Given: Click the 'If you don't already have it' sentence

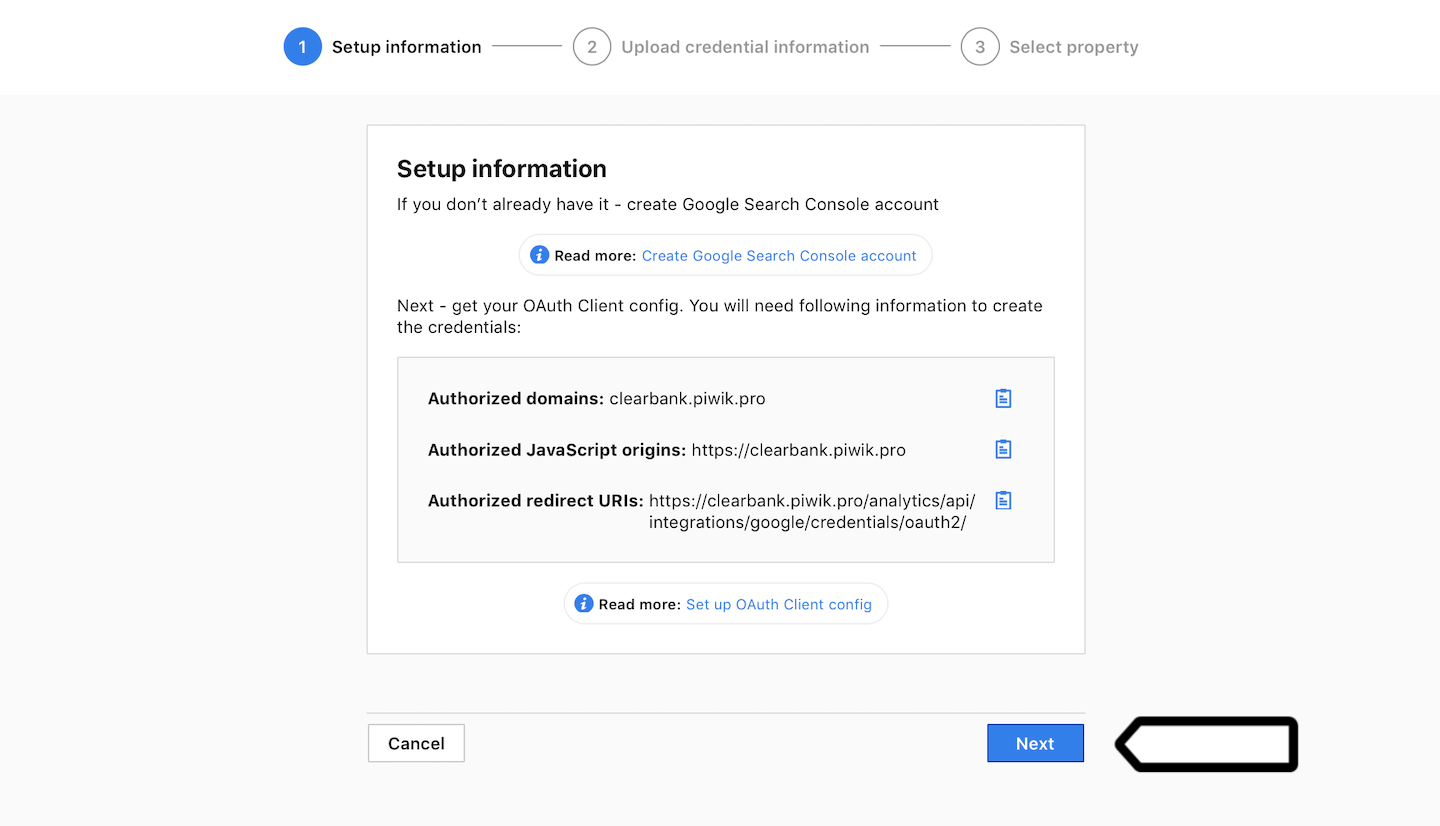Looking at the screenshot, I should coord(668,204).
